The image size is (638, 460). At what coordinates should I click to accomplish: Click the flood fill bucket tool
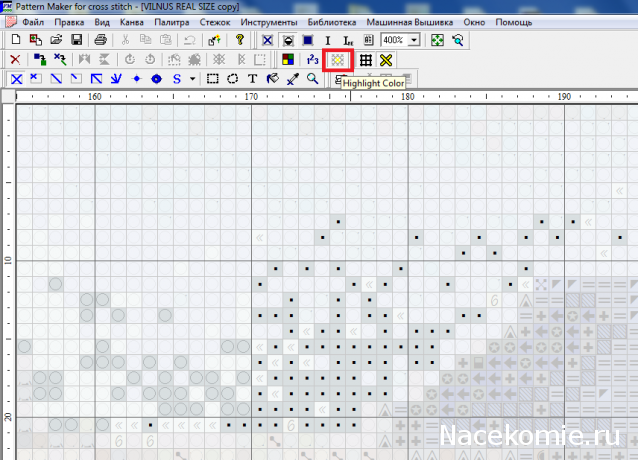click(272, 78)
